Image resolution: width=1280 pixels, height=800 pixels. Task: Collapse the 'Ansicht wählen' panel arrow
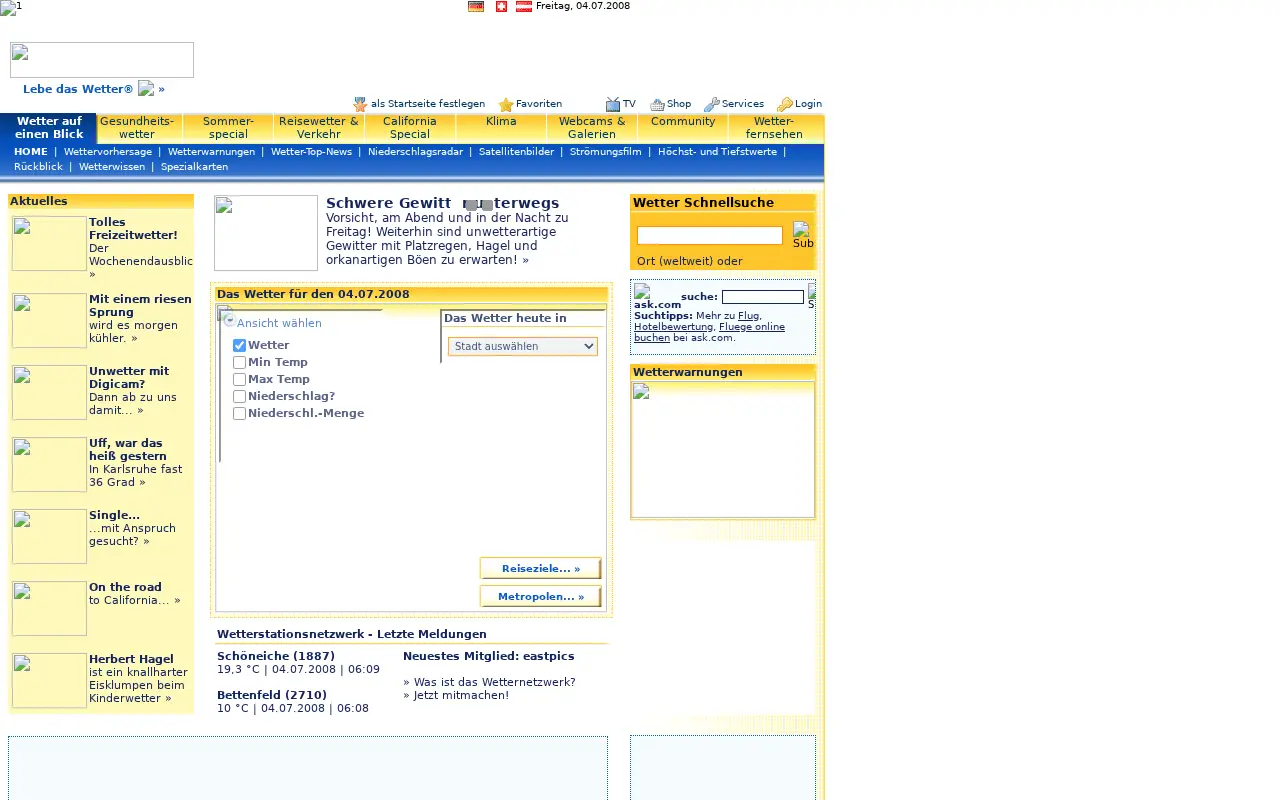coord(229,320)
